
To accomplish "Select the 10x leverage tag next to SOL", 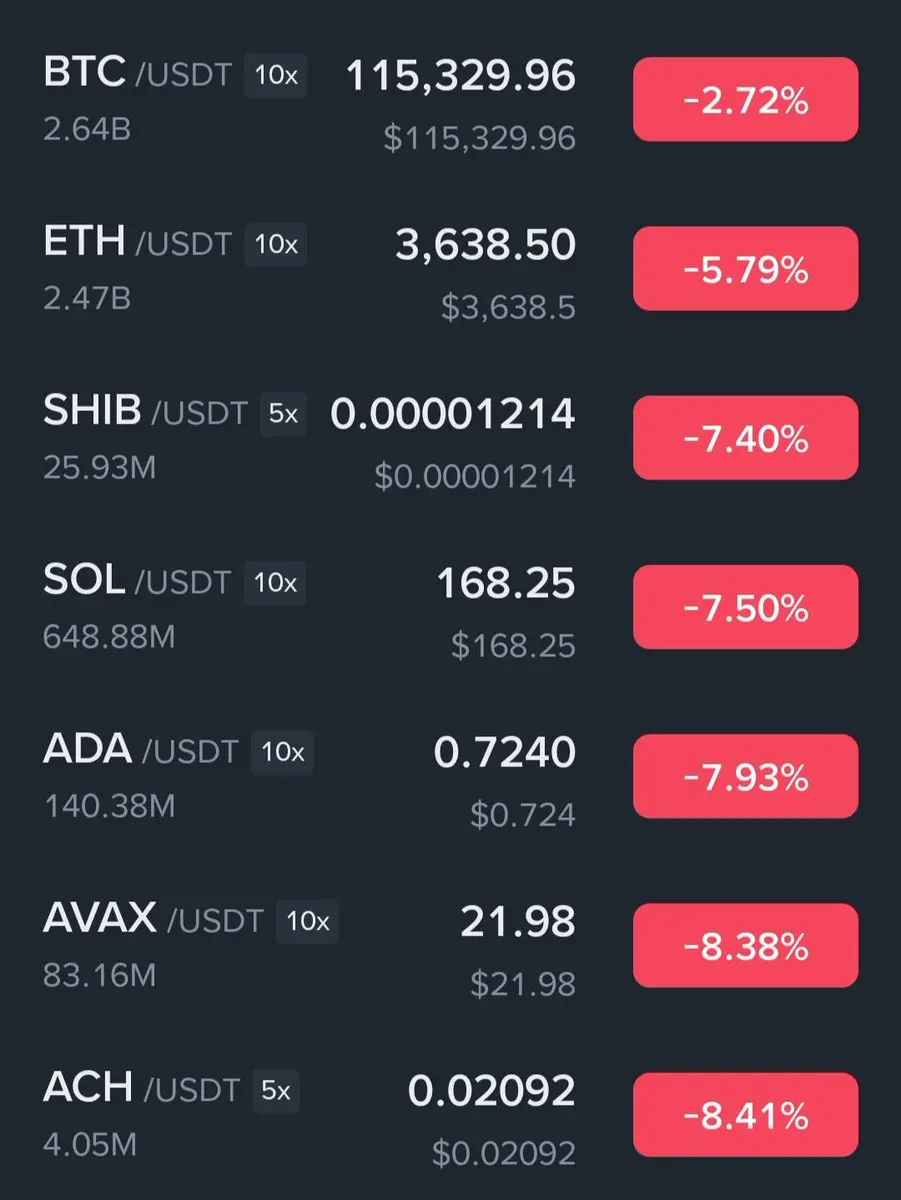I will pyautogui.click(x=276, y=583).
